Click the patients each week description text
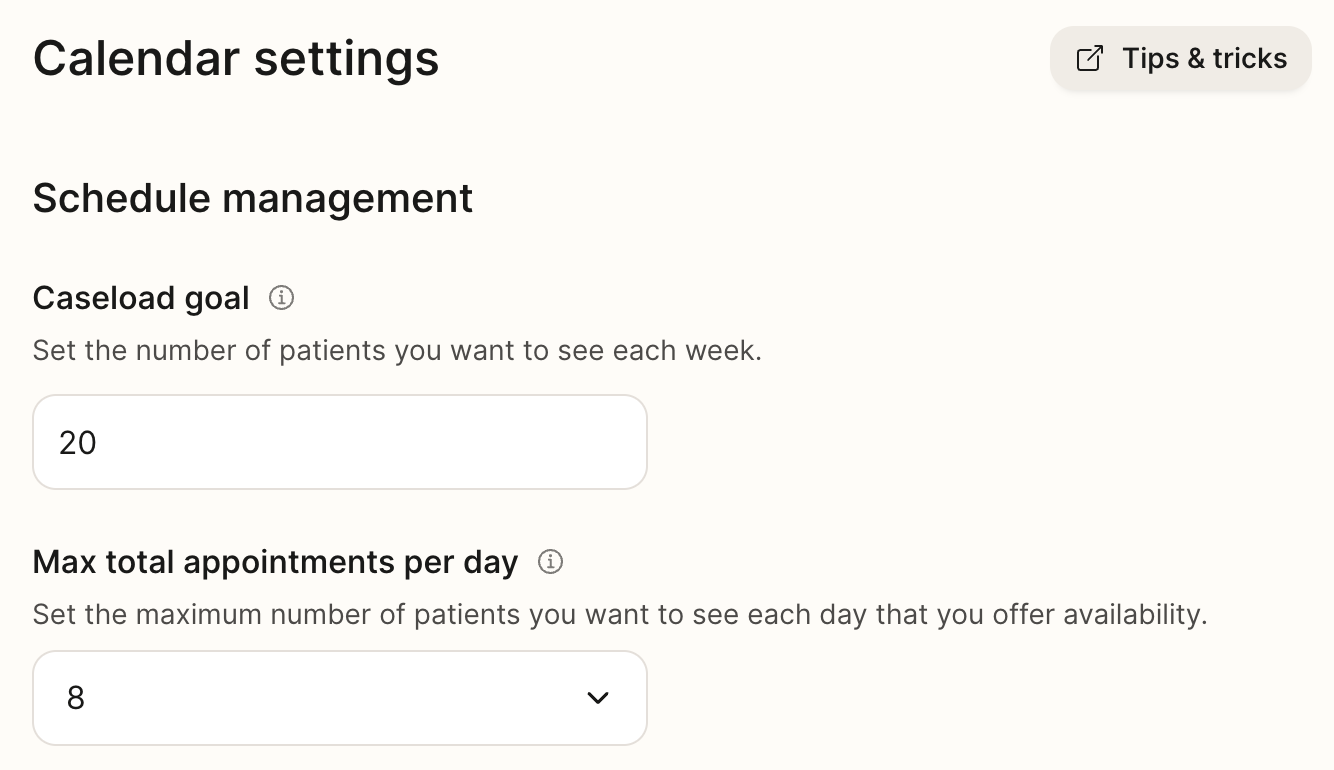 pos(397,351)
